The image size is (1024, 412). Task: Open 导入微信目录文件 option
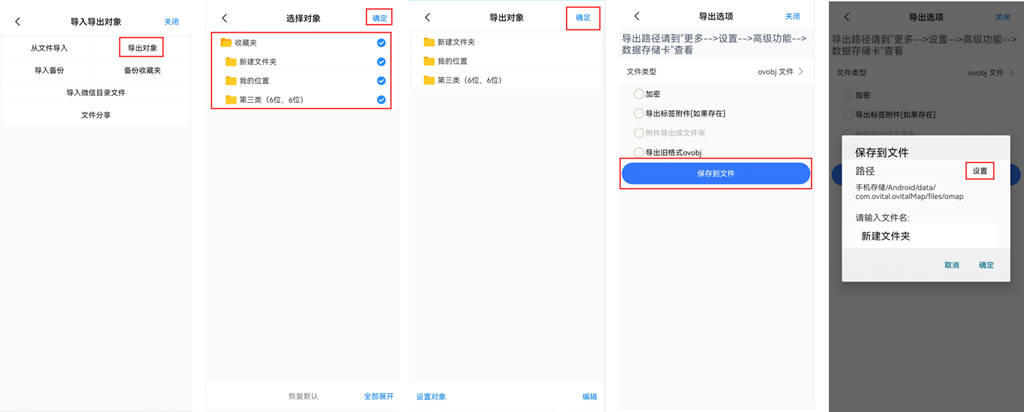pyautogui.click(x=95, y=92)
